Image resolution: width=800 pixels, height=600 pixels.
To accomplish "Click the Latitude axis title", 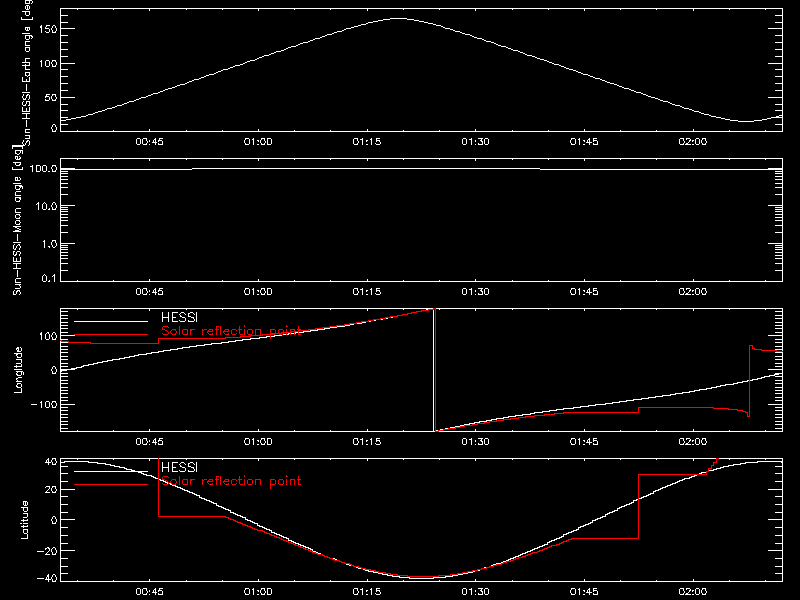I will pyautogui.click(x=23, y=520).
